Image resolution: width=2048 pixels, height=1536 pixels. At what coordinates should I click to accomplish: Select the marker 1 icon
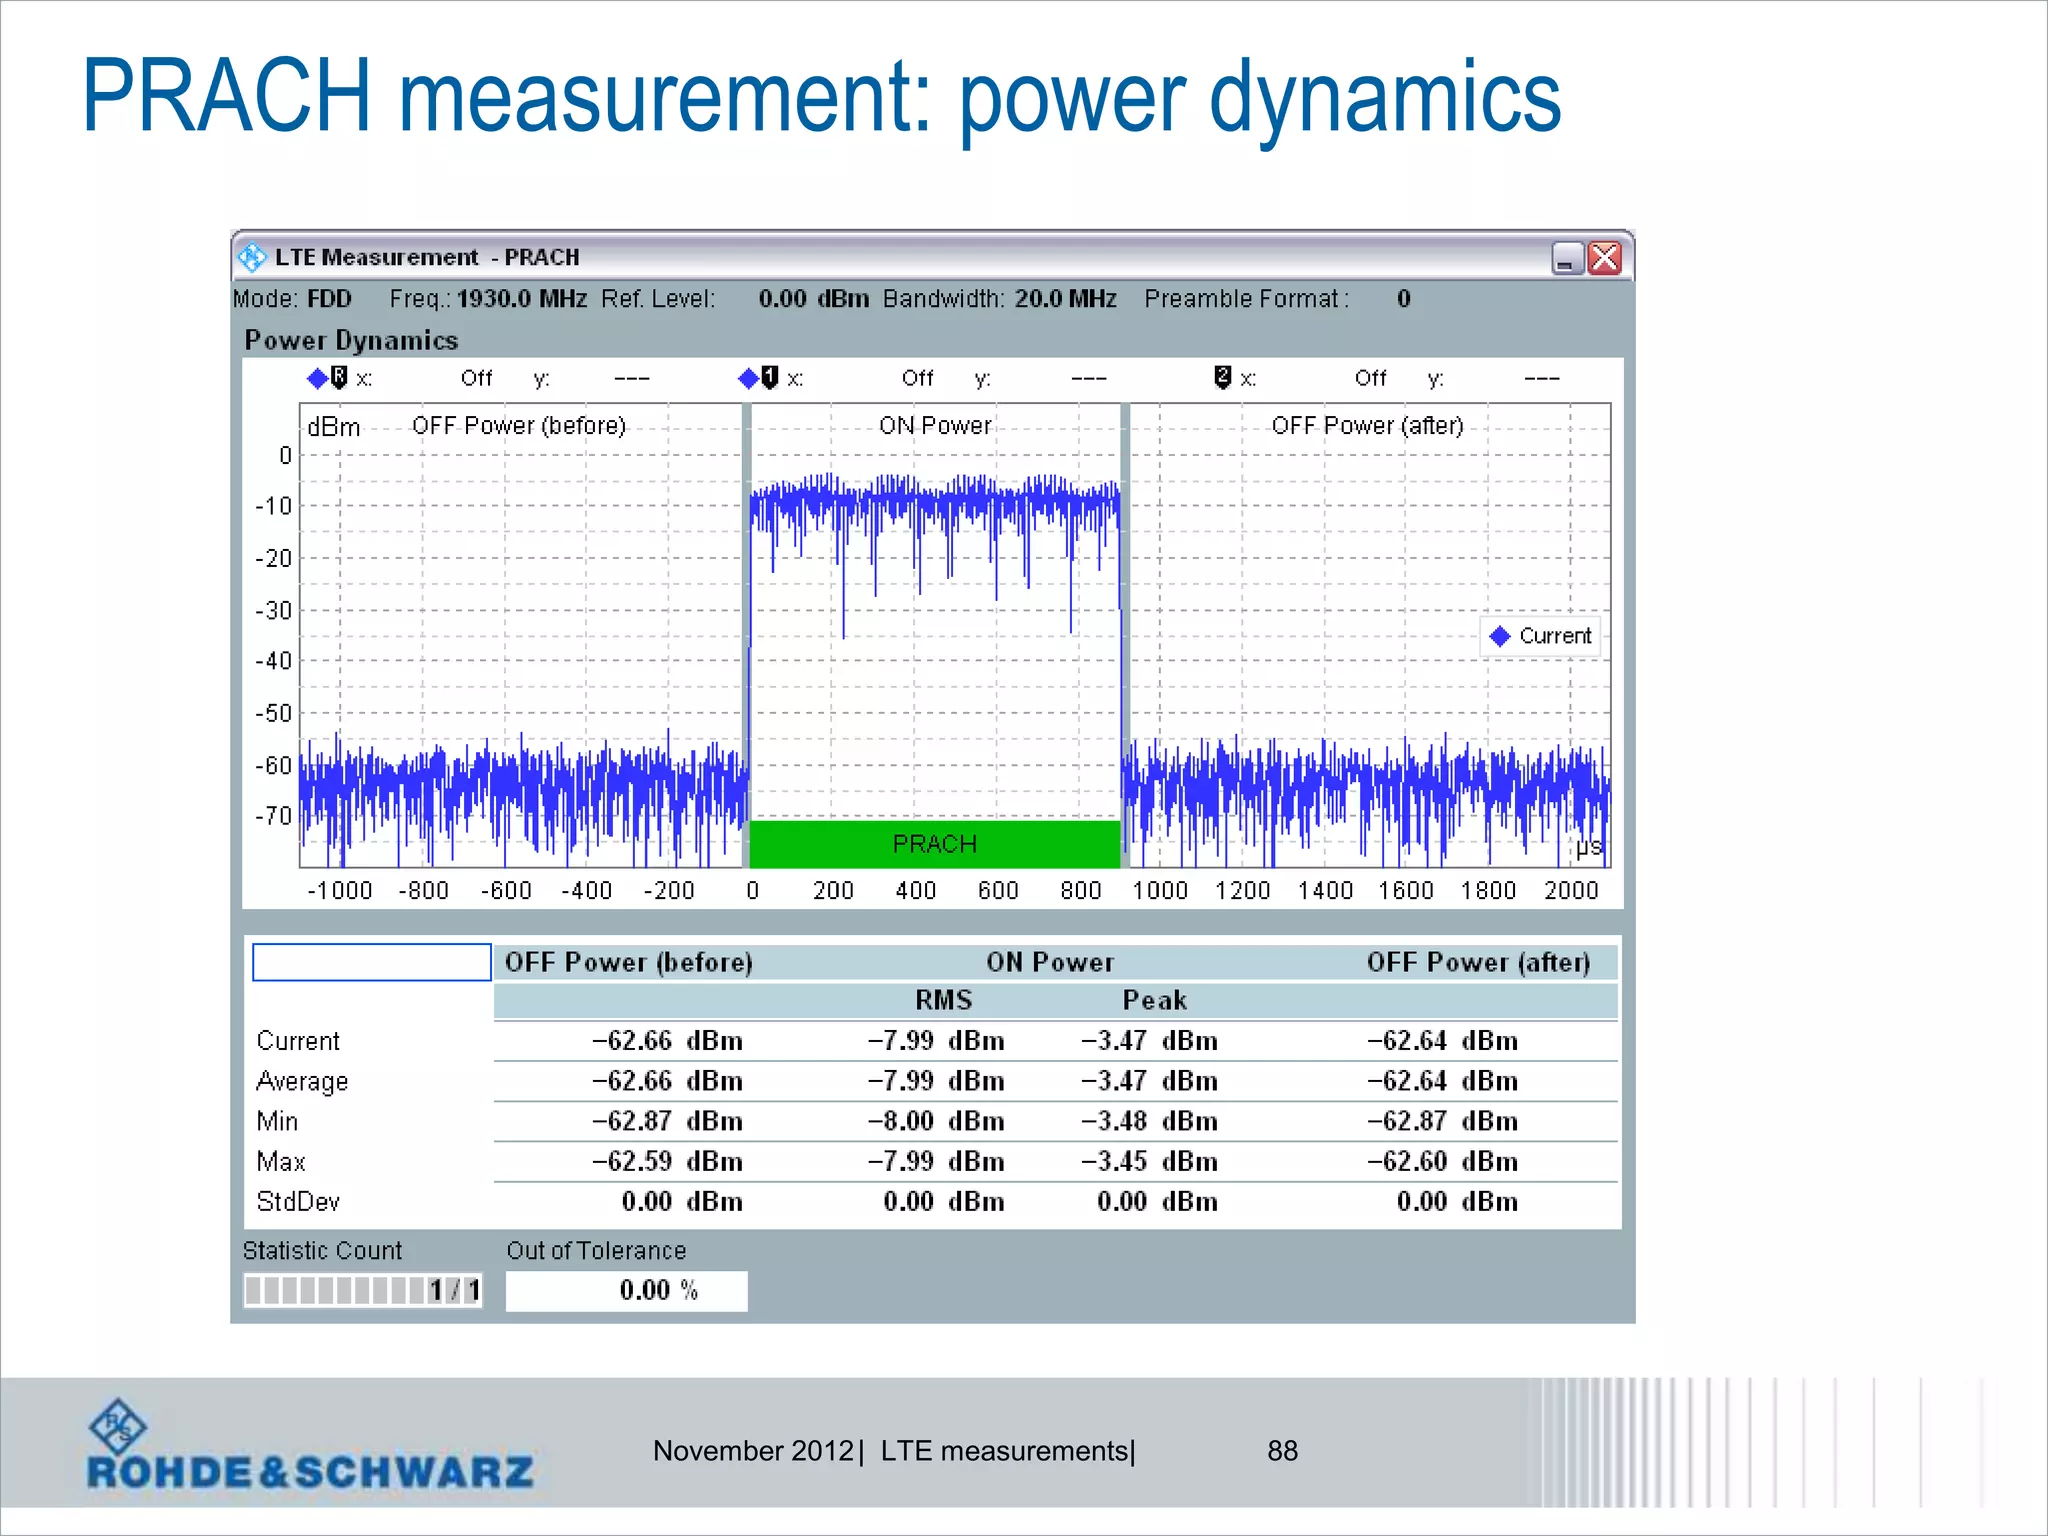tap(769, 377)
